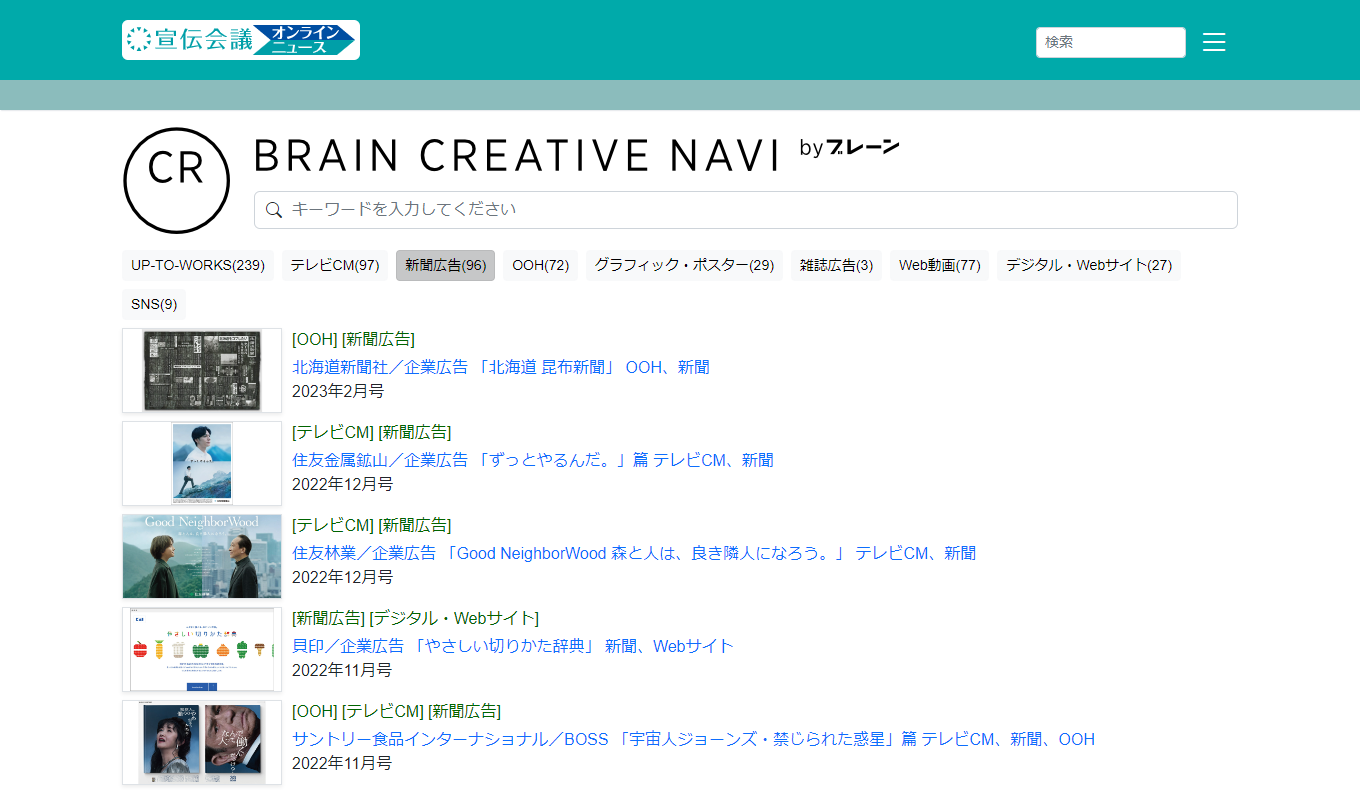The image size is (1360, 790).
Task: Click the [OOH] [新聞広告] tag line
Action: [x=353, y=339]
